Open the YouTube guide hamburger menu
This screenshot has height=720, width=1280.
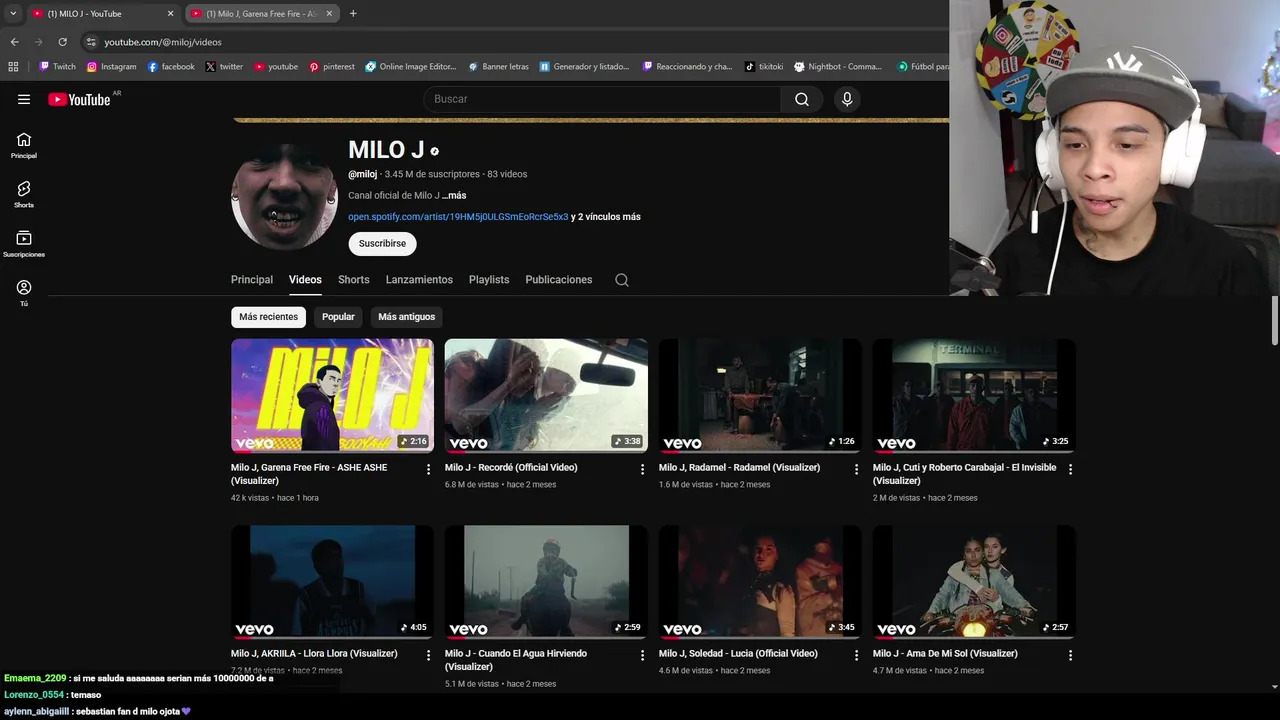coord(24,99)
